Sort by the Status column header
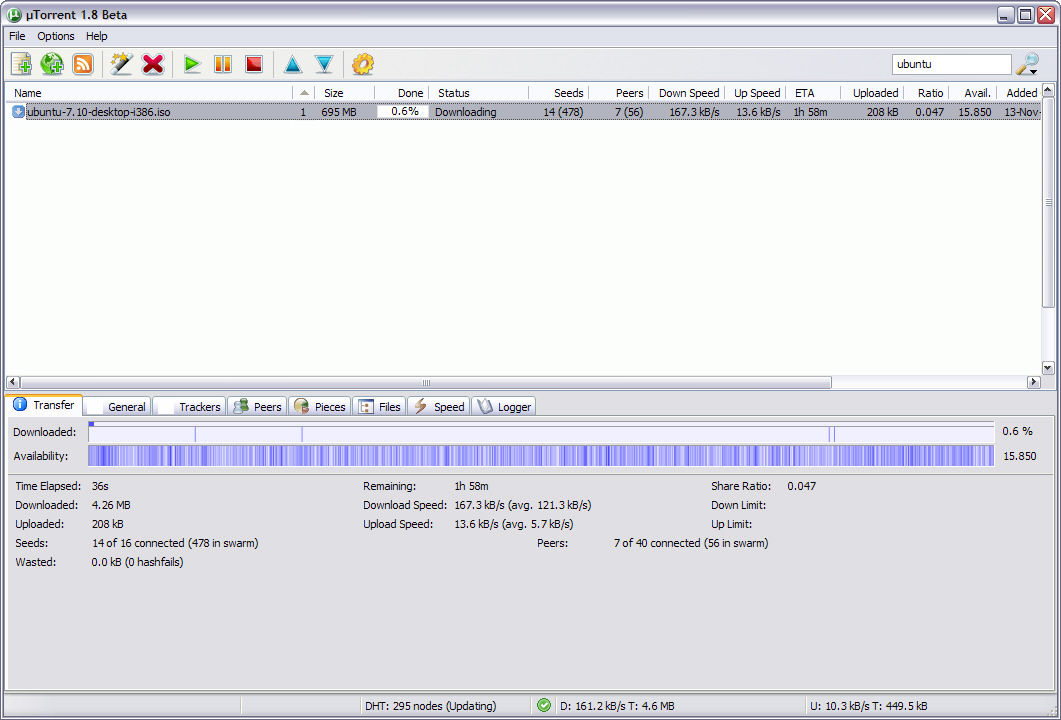This screenshot has width=1061, height=720. point(478,93)
